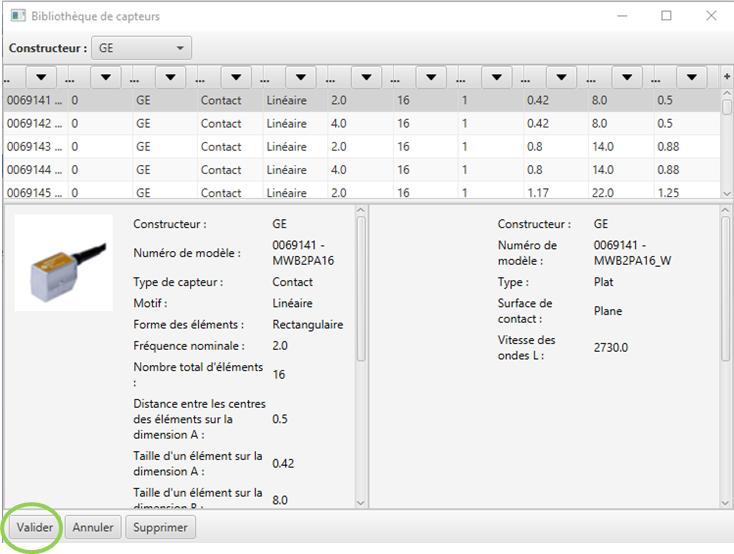Screen dimensions: 734x554
Task: Close the Bibliothèque de capteurs window
Action: [711, 16]
